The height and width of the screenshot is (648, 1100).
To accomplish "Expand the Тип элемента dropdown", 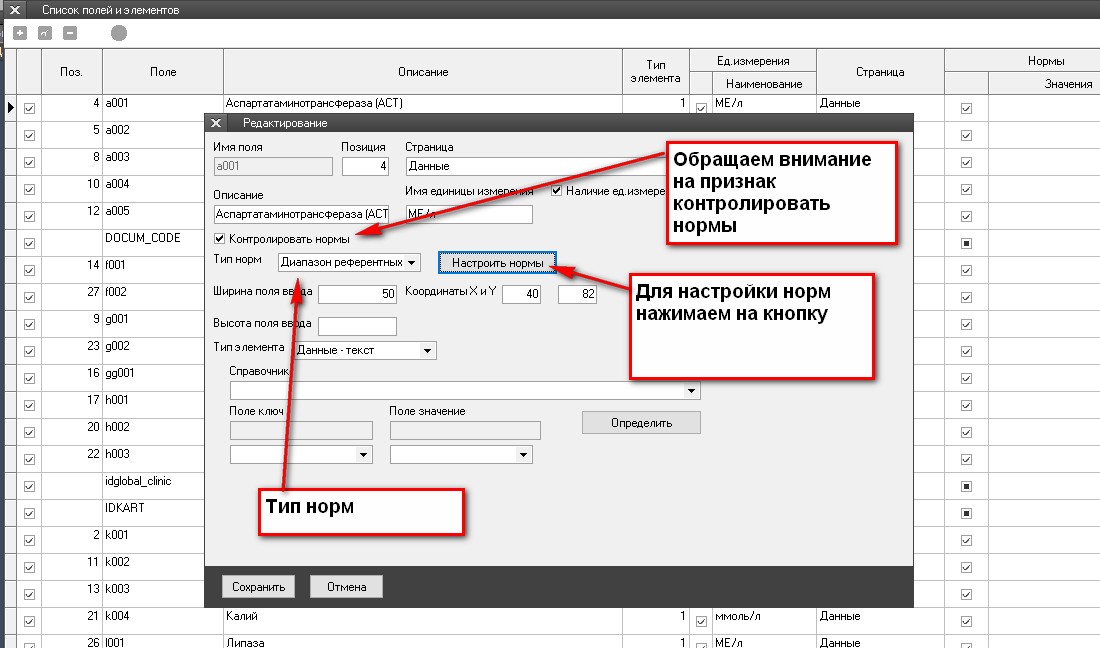I will [x=362, y=351].
